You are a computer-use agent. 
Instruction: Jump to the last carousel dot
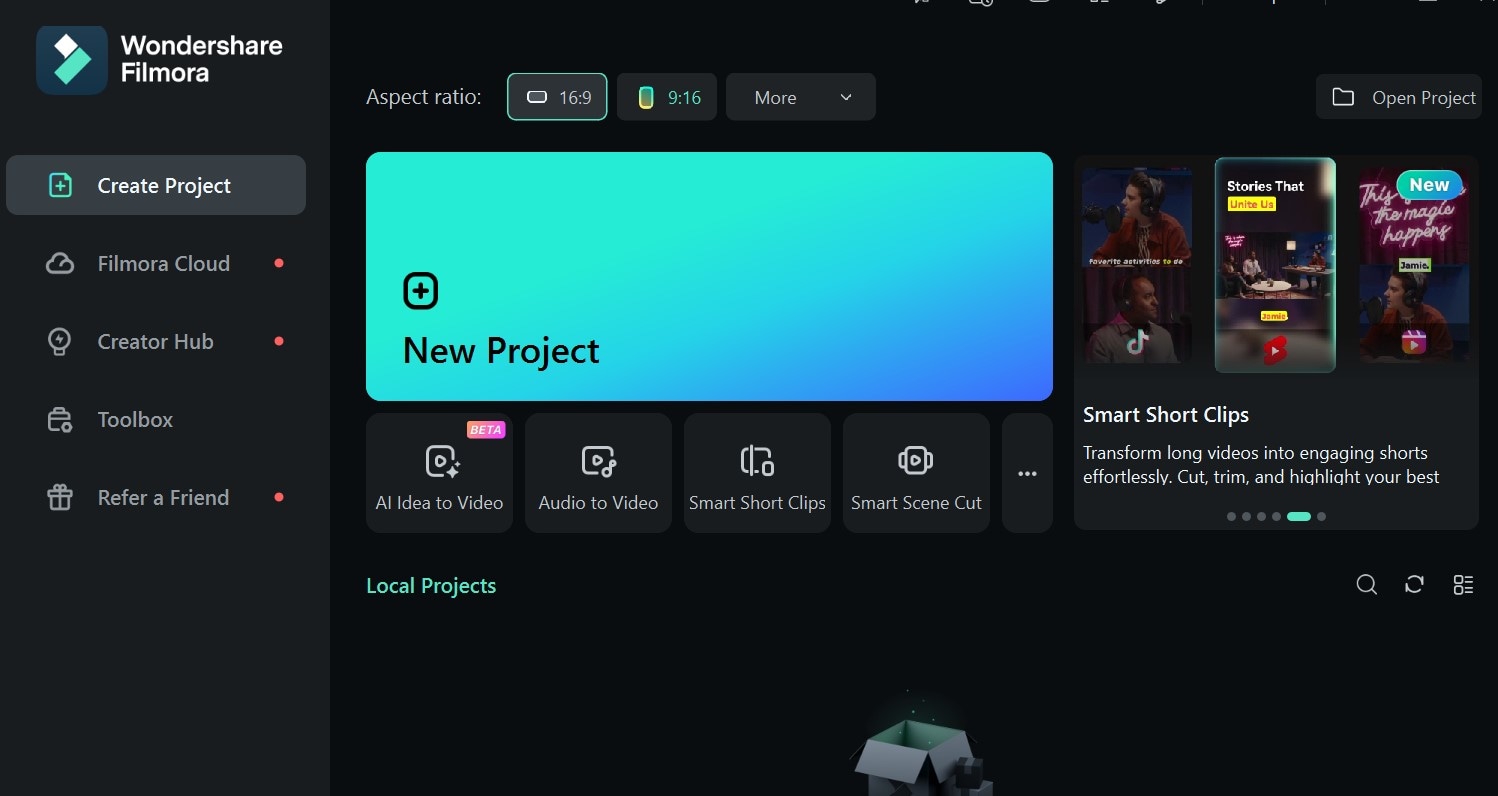pos(1321,517)
